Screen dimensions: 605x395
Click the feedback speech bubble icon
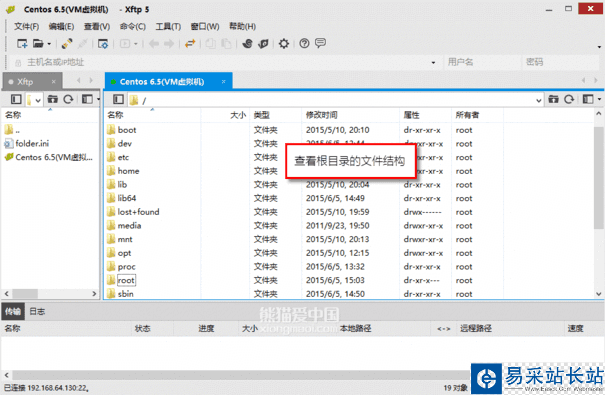pyautogui.click(x=320, y=43)
